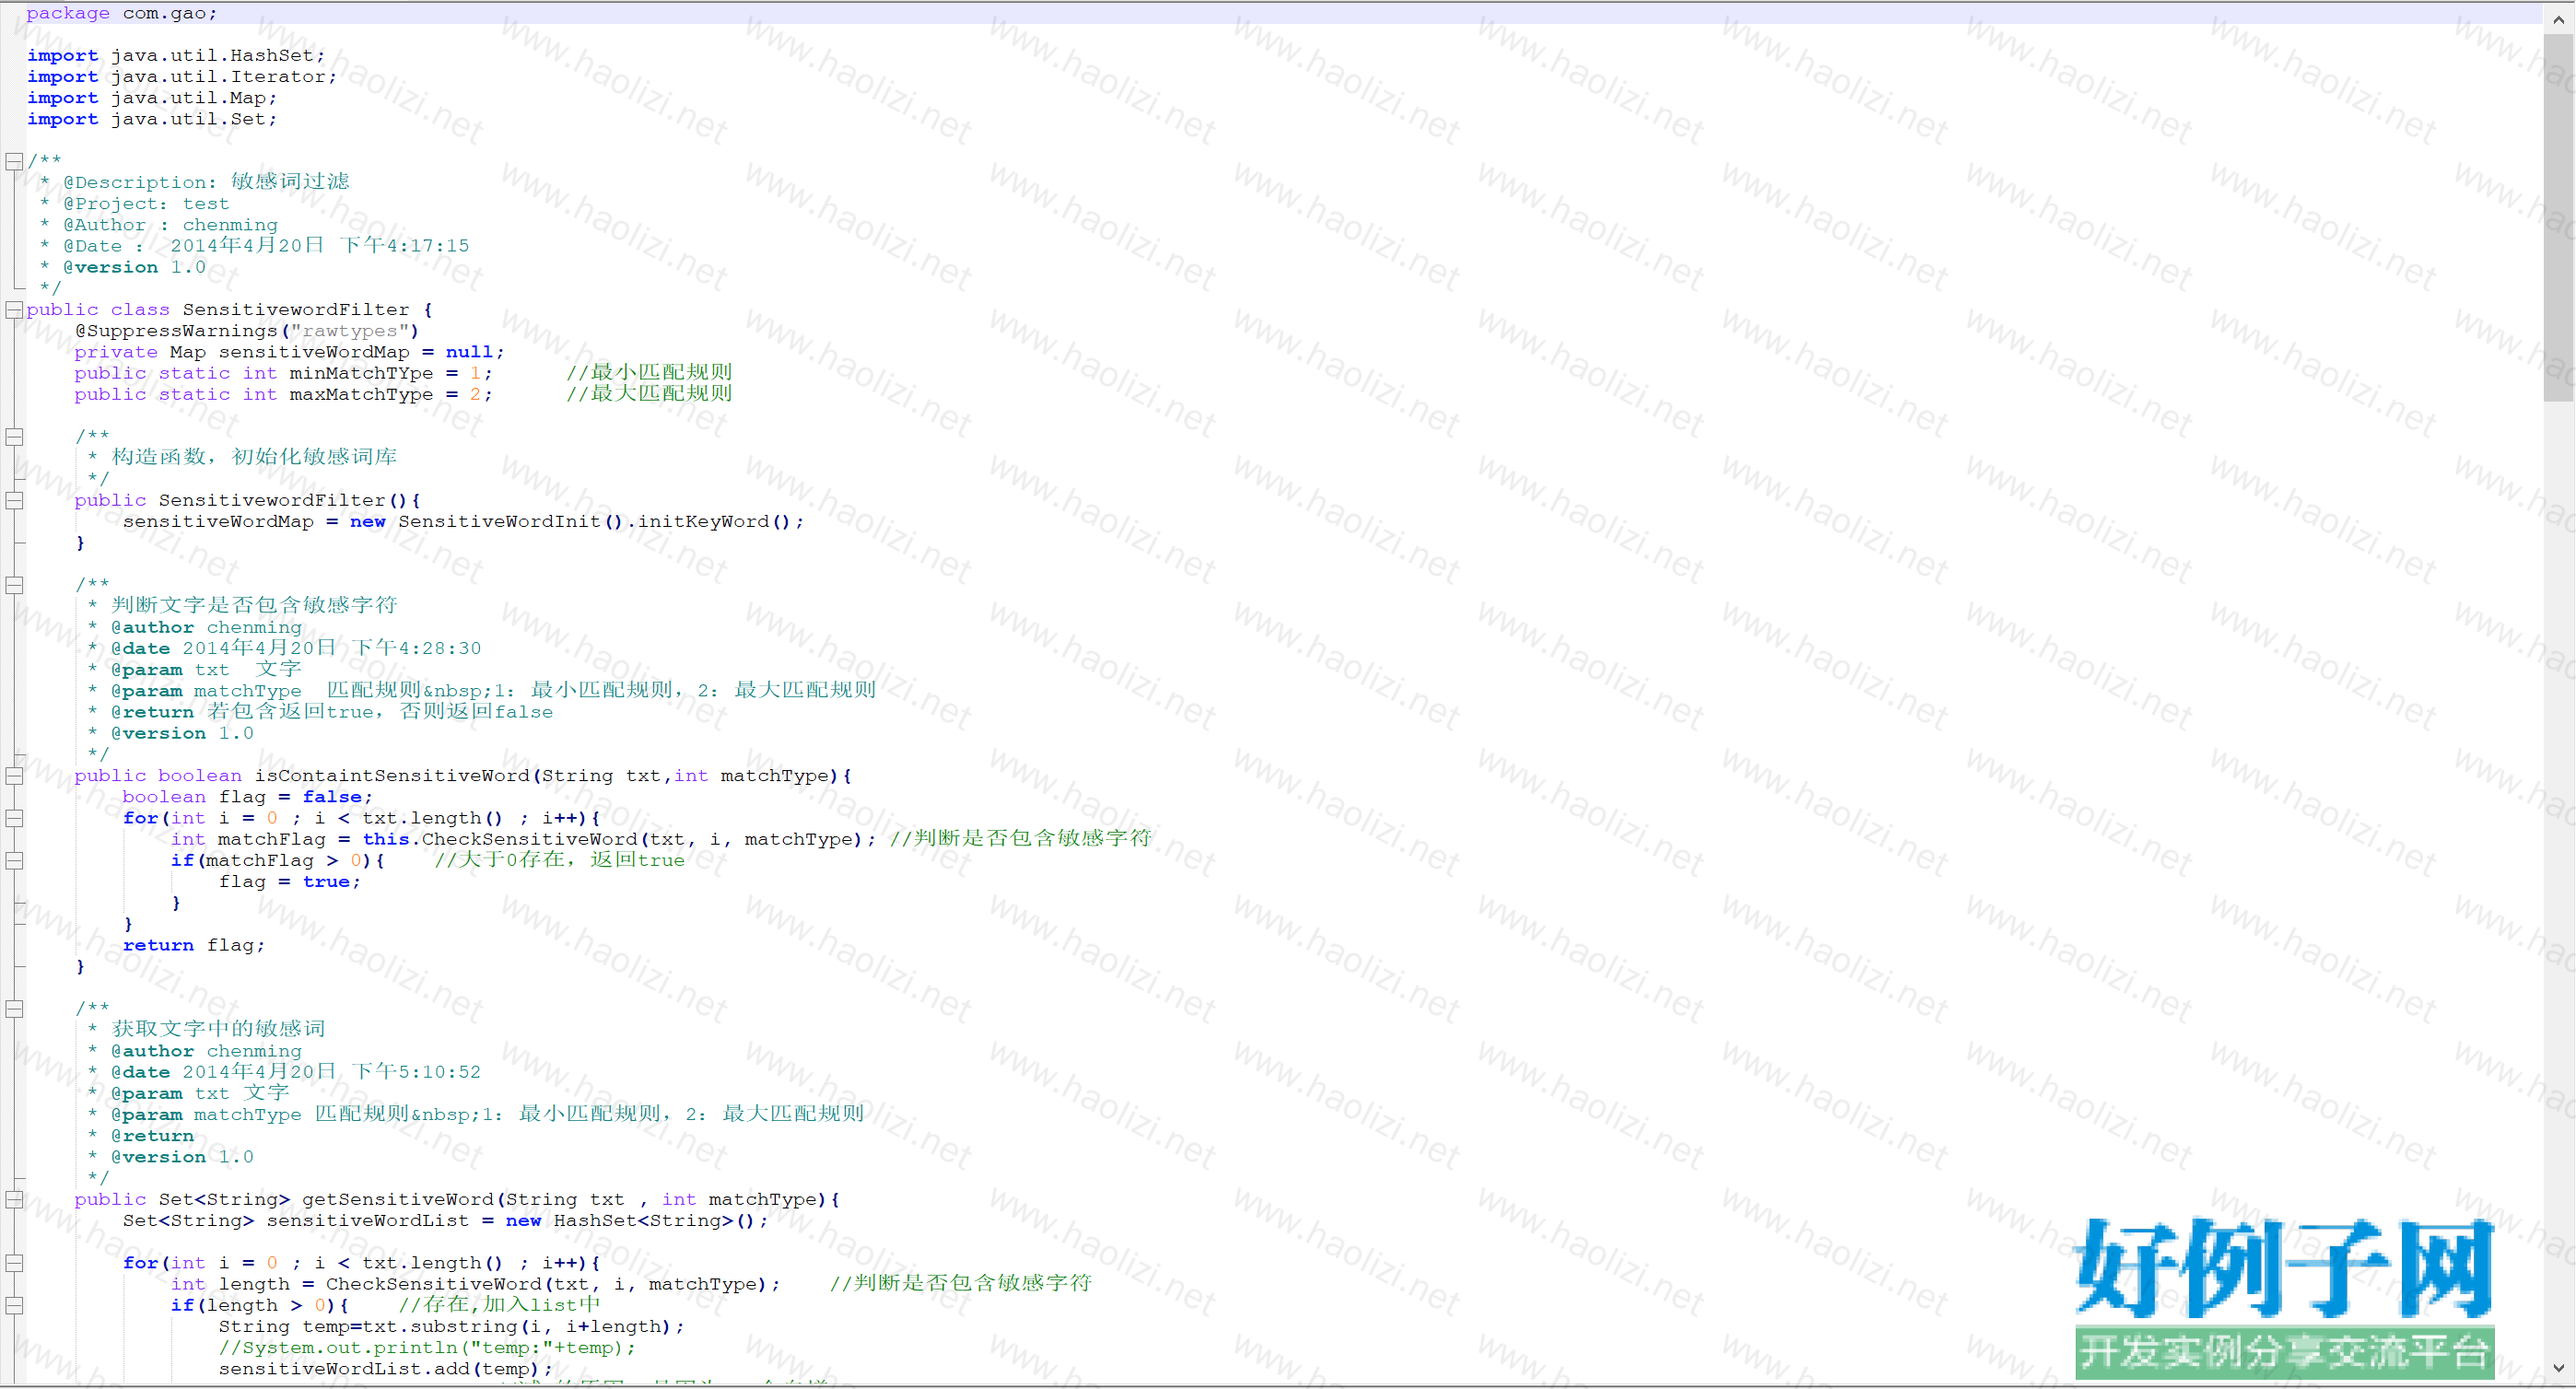
Task: Collapse the comment block above isContaintSensitiveWord
Action: pyautogui.click(x=14, y=585)
